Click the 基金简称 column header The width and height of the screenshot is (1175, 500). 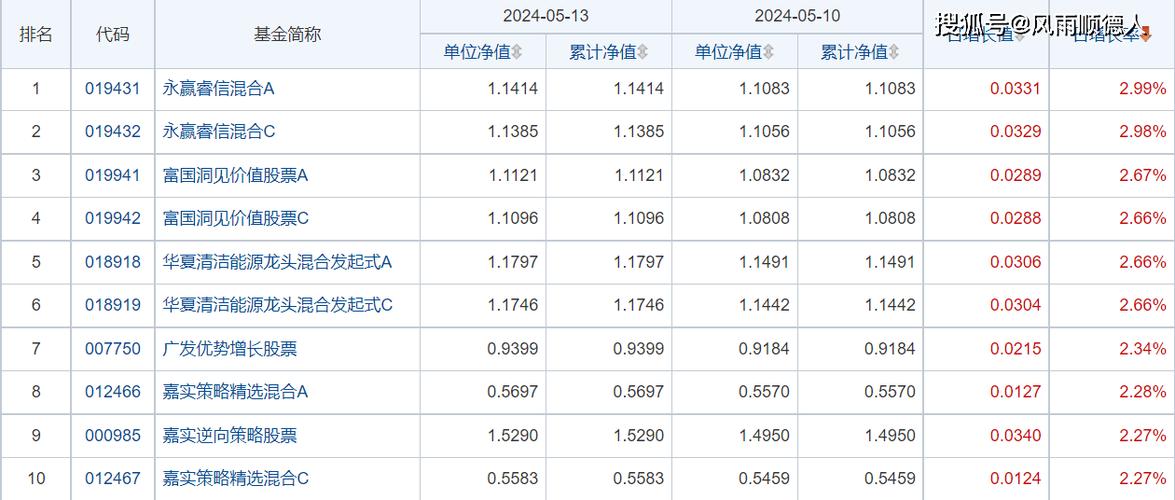287,34
